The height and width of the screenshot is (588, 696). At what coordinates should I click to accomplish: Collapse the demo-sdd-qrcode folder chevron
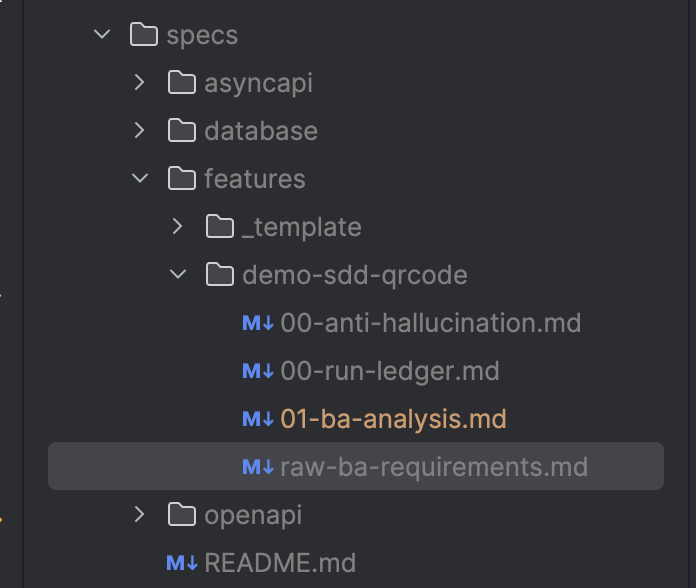point(178,275)
